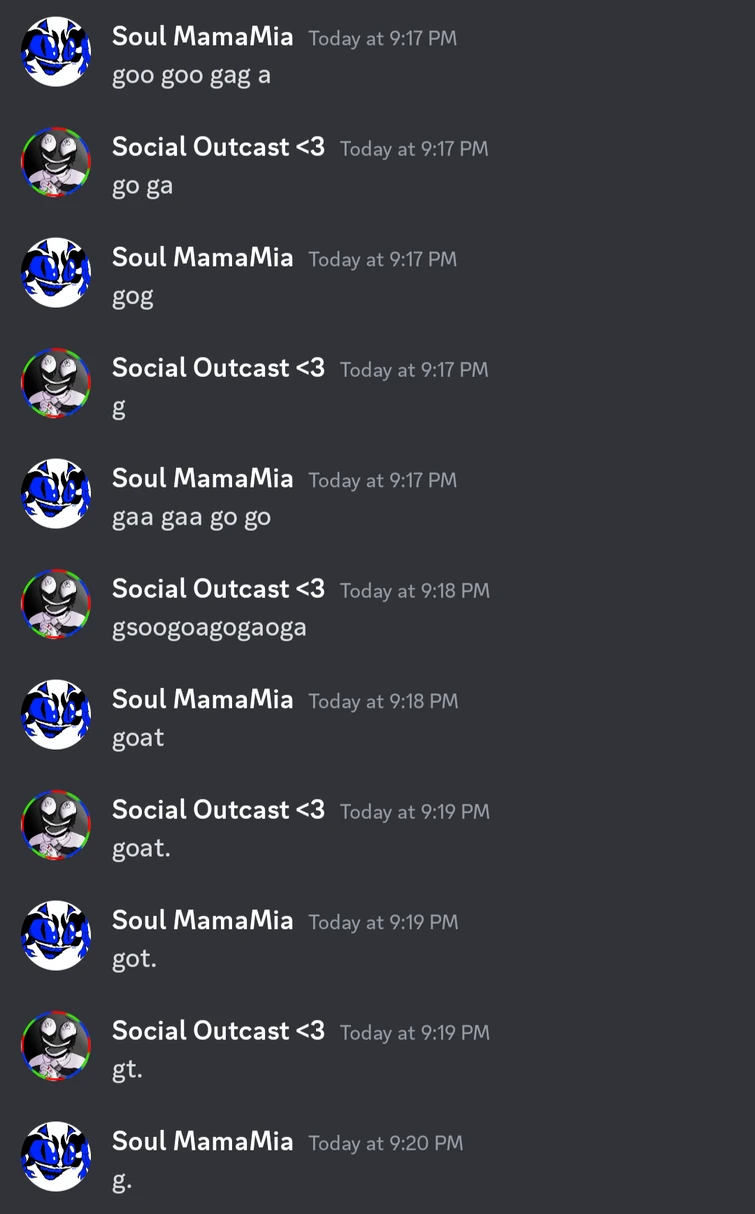Click the 9:18 PM timestamp beside Soul MamaMia

[384, 701]
